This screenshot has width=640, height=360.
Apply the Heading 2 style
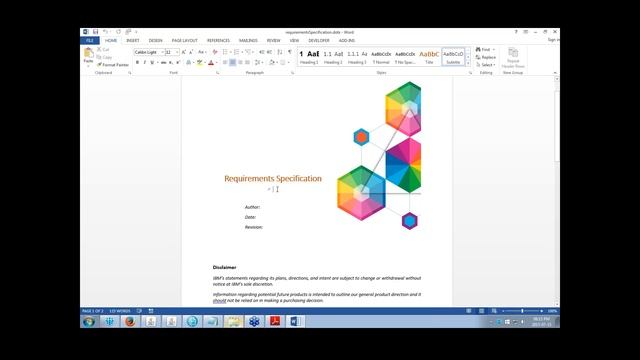click(333, 57)
